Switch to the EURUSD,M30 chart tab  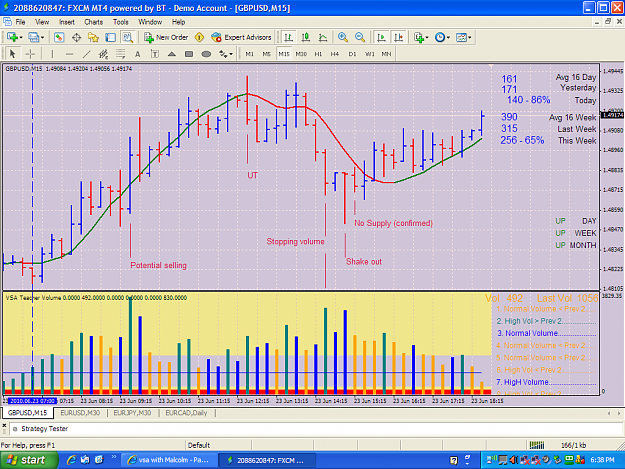[80, 413]
